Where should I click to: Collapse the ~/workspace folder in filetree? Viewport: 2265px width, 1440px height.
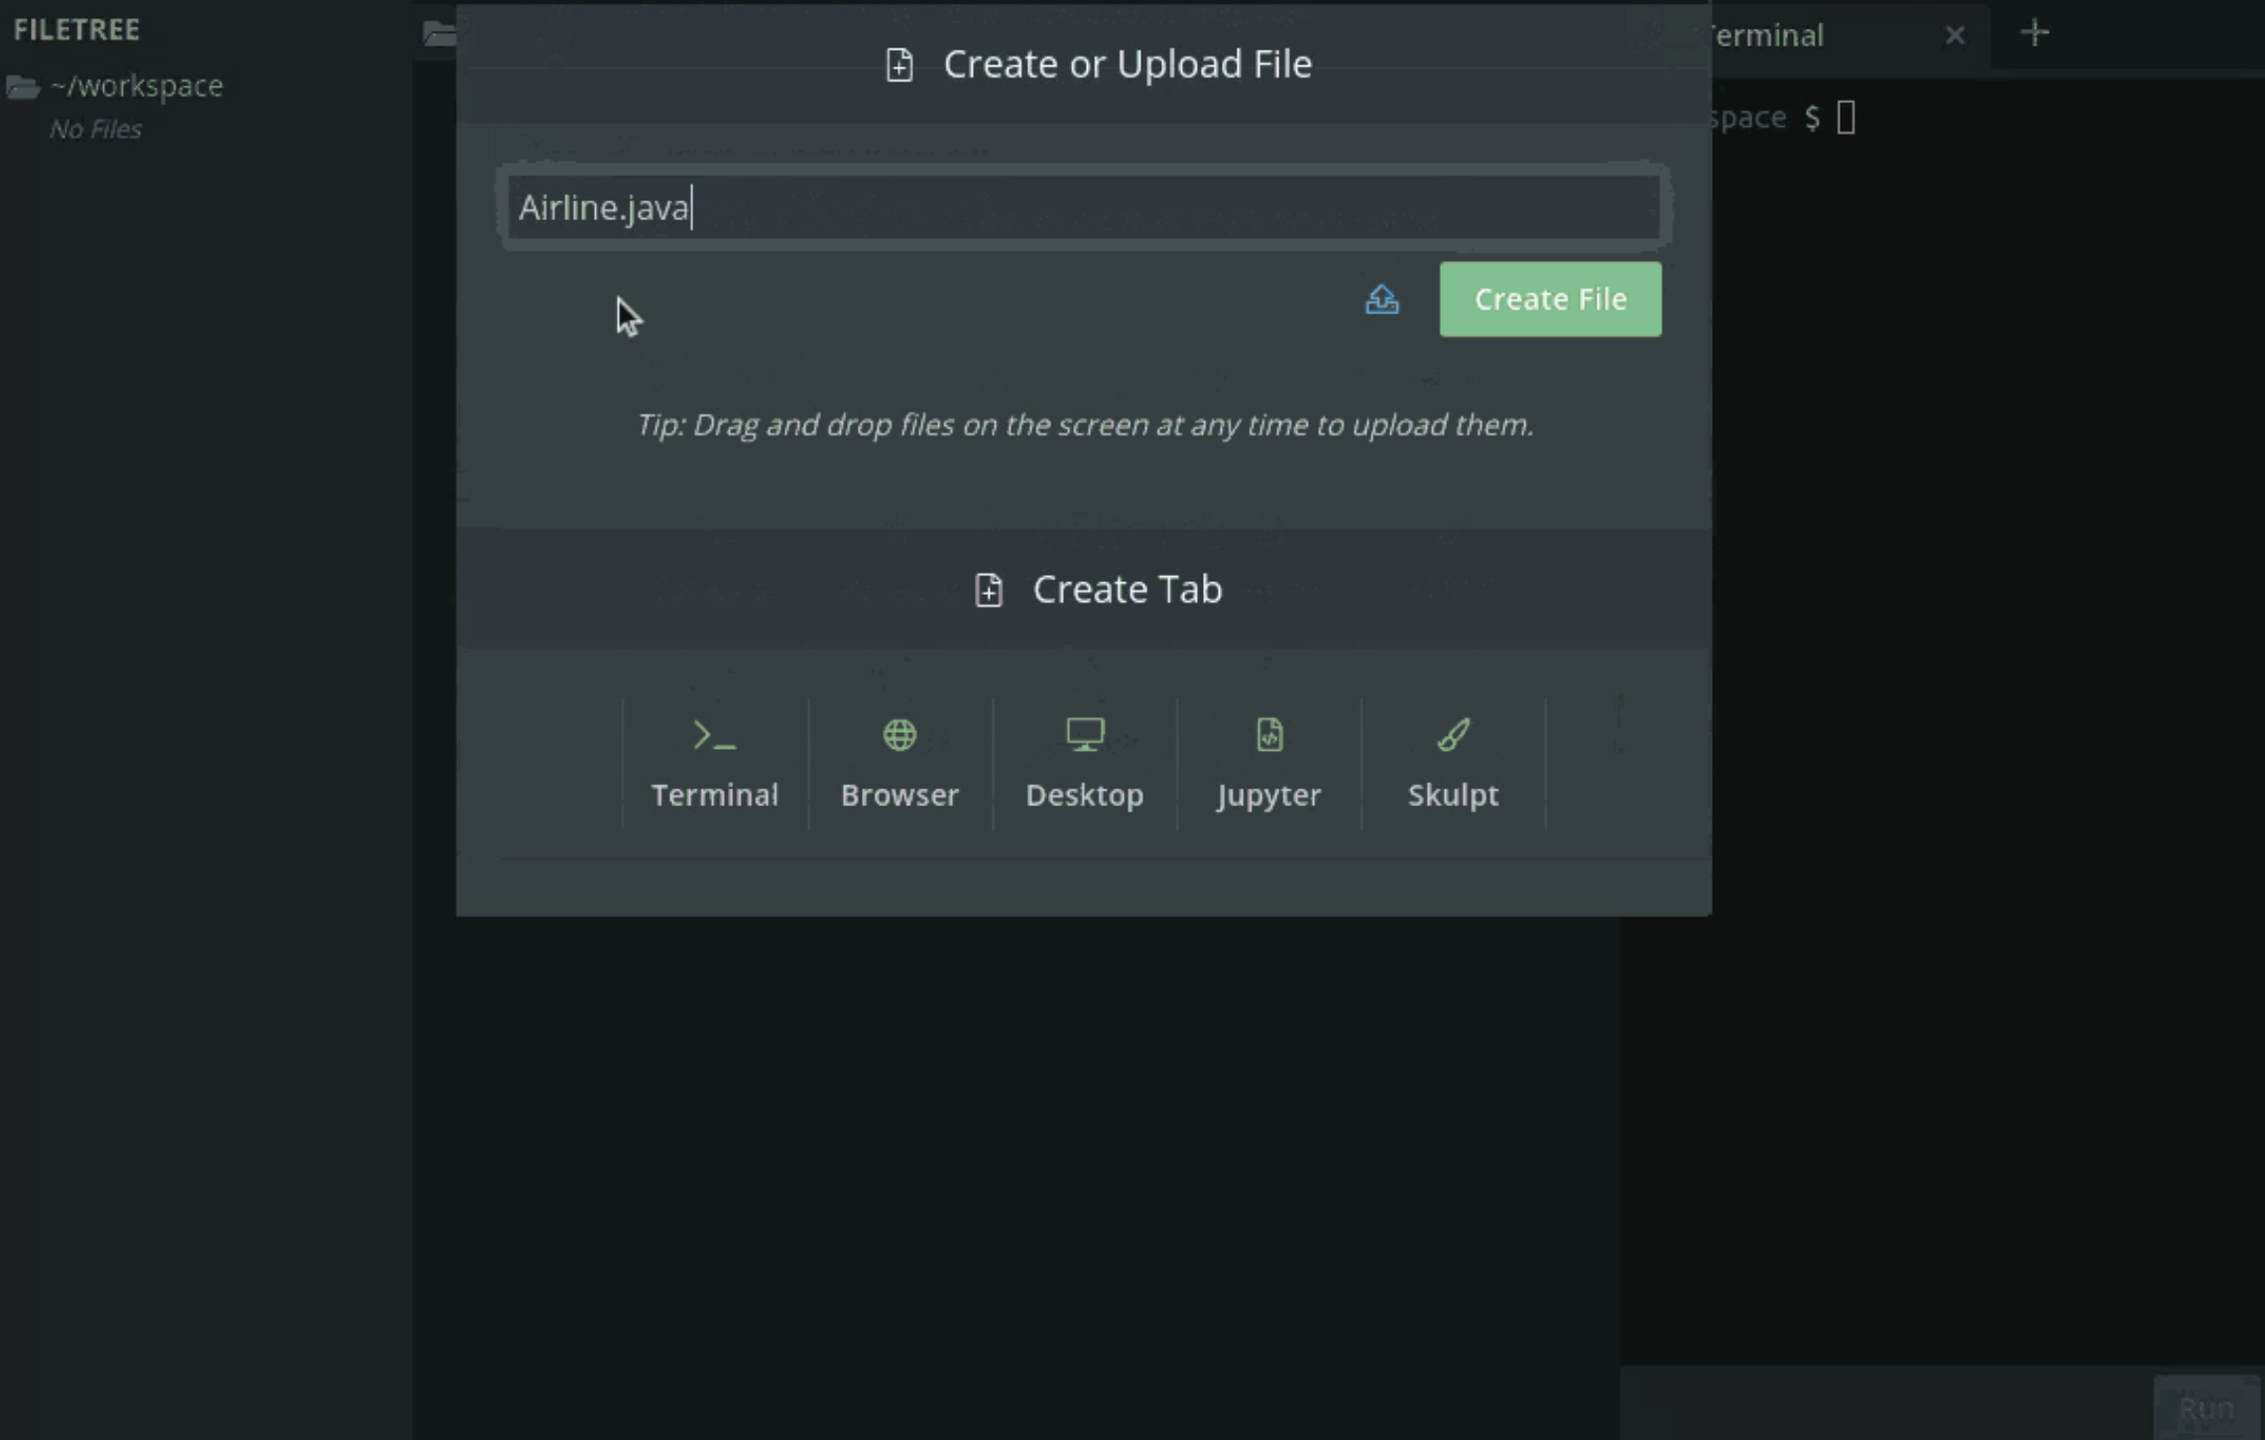pos(136,86)
